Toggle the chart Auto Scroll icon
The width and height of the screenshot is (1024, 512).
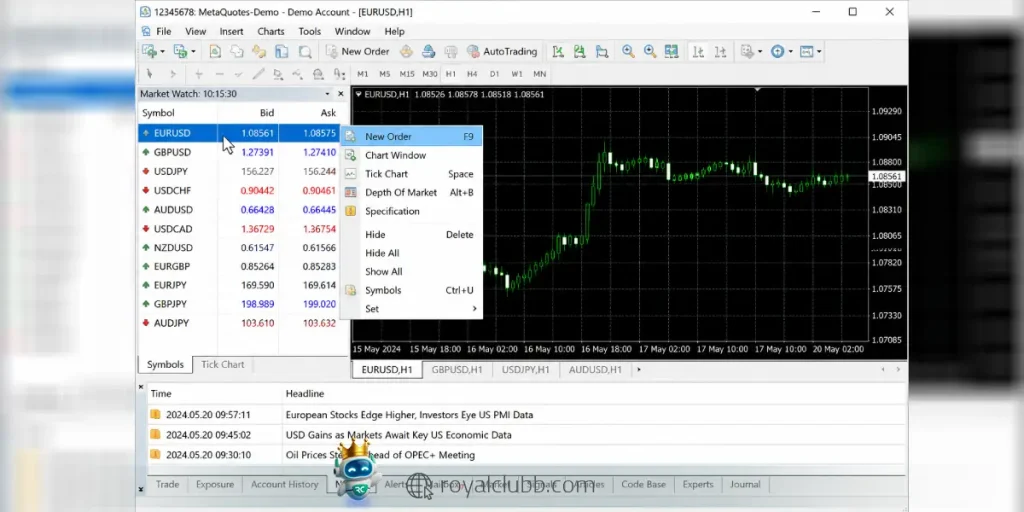click(x=698, y=51)
